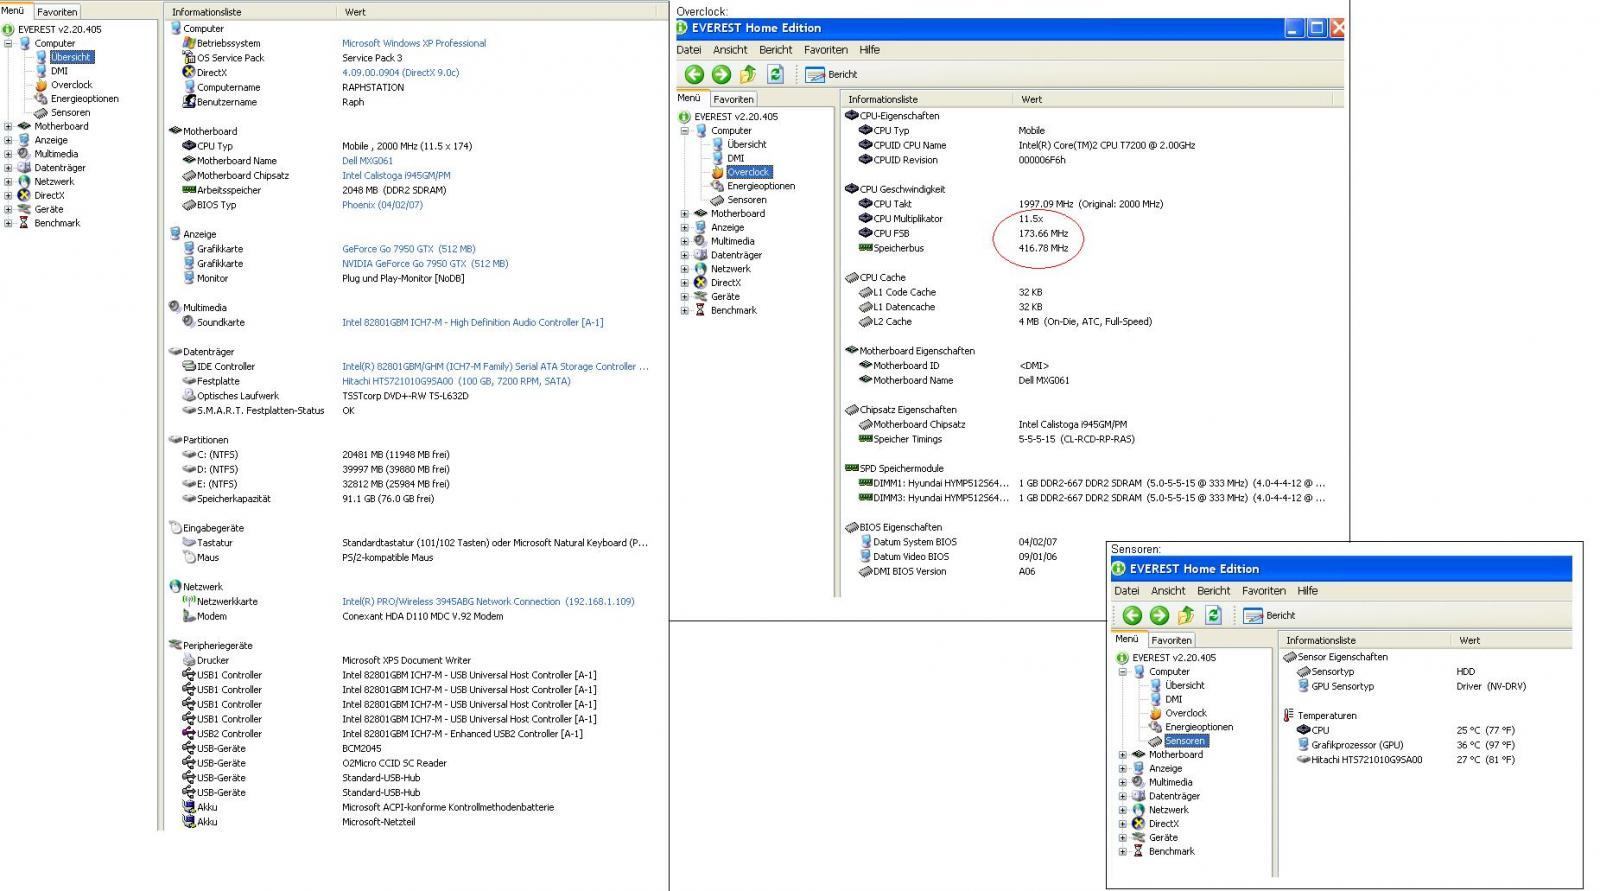Switch to Favoriten tab in Sensoren window
This screenshot has width=1600, height=891.
(1171, 640)
